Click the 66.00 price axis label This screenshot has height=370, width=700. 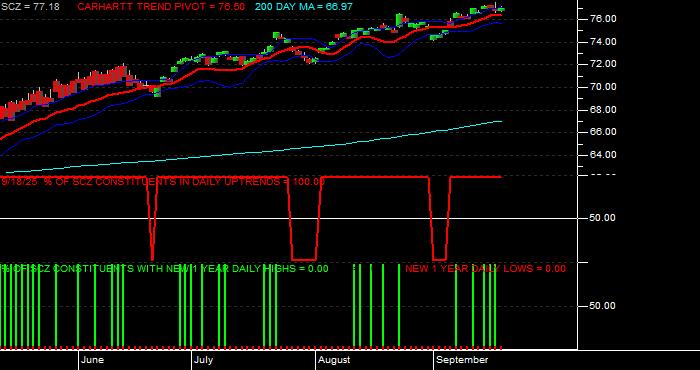(x=604, y=132)
